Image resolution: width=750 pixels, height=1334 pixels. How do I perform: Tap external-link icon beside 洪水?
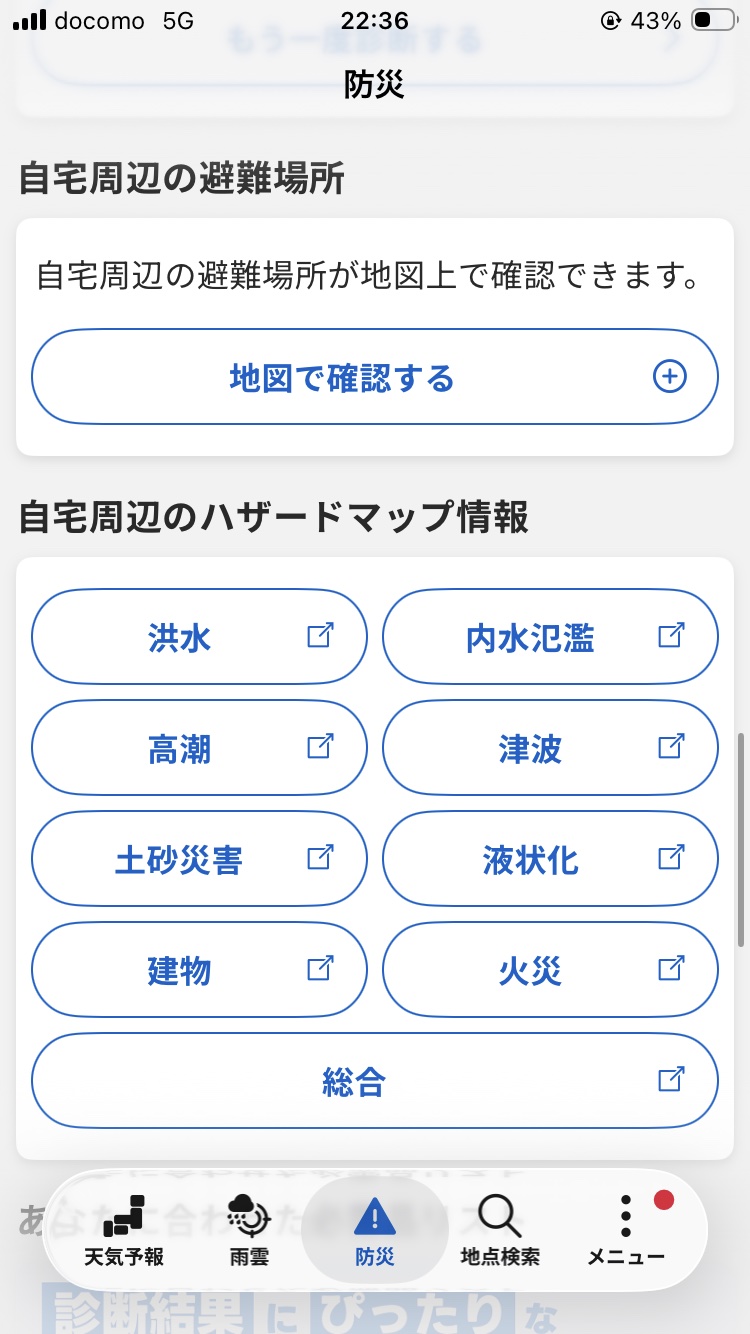(320, 635)
